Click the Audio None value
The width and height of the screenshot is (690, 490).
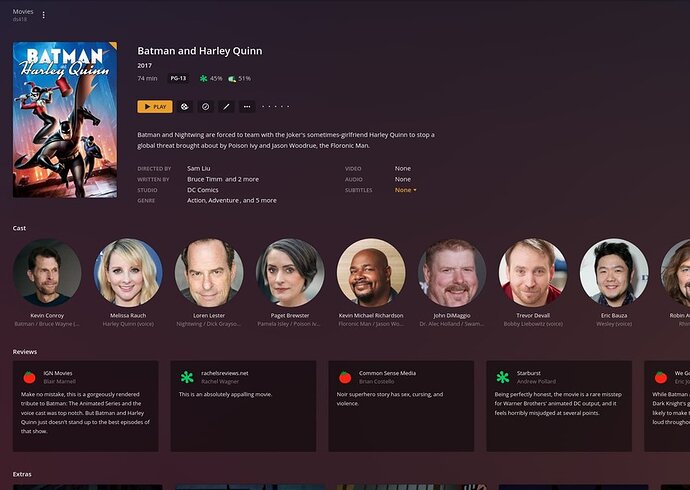[x=403, y=179]
